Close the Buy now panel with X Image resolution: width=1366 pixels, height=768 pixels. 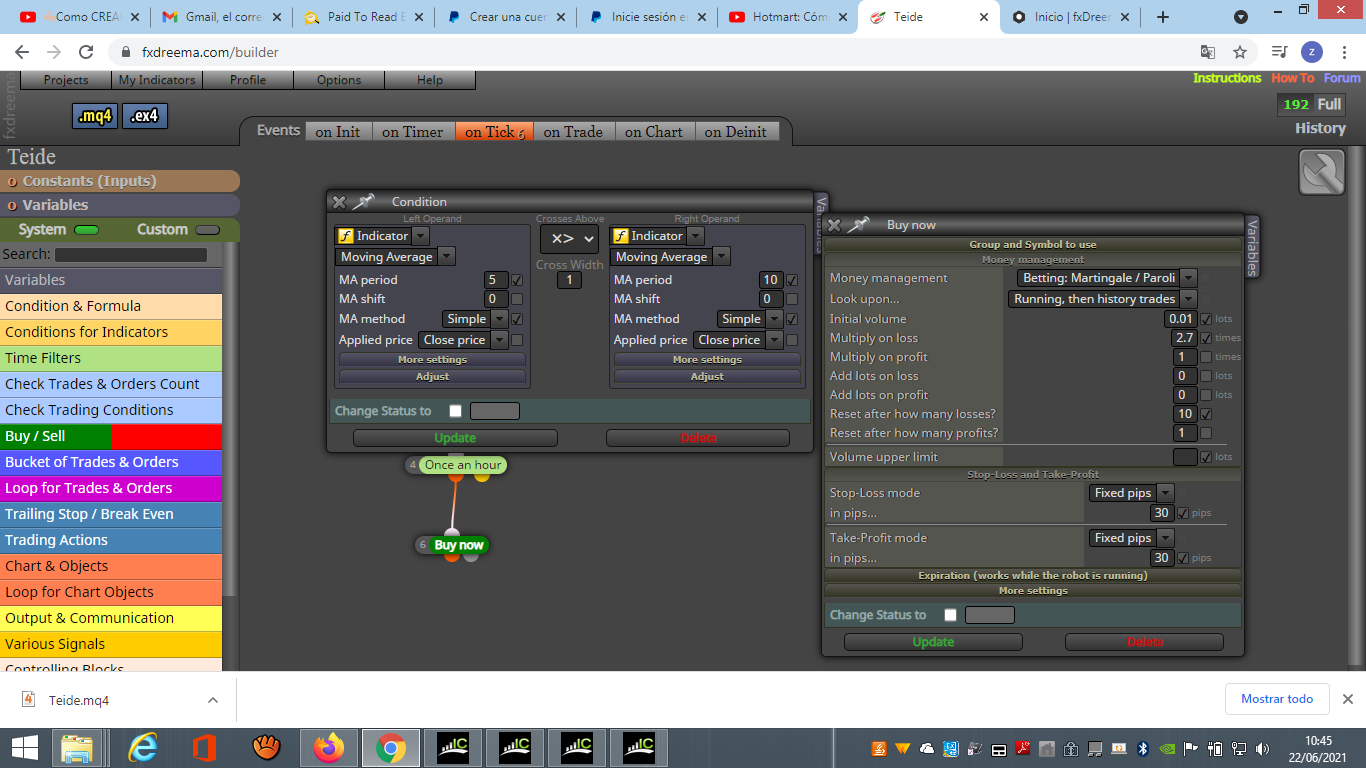[834, 225]
